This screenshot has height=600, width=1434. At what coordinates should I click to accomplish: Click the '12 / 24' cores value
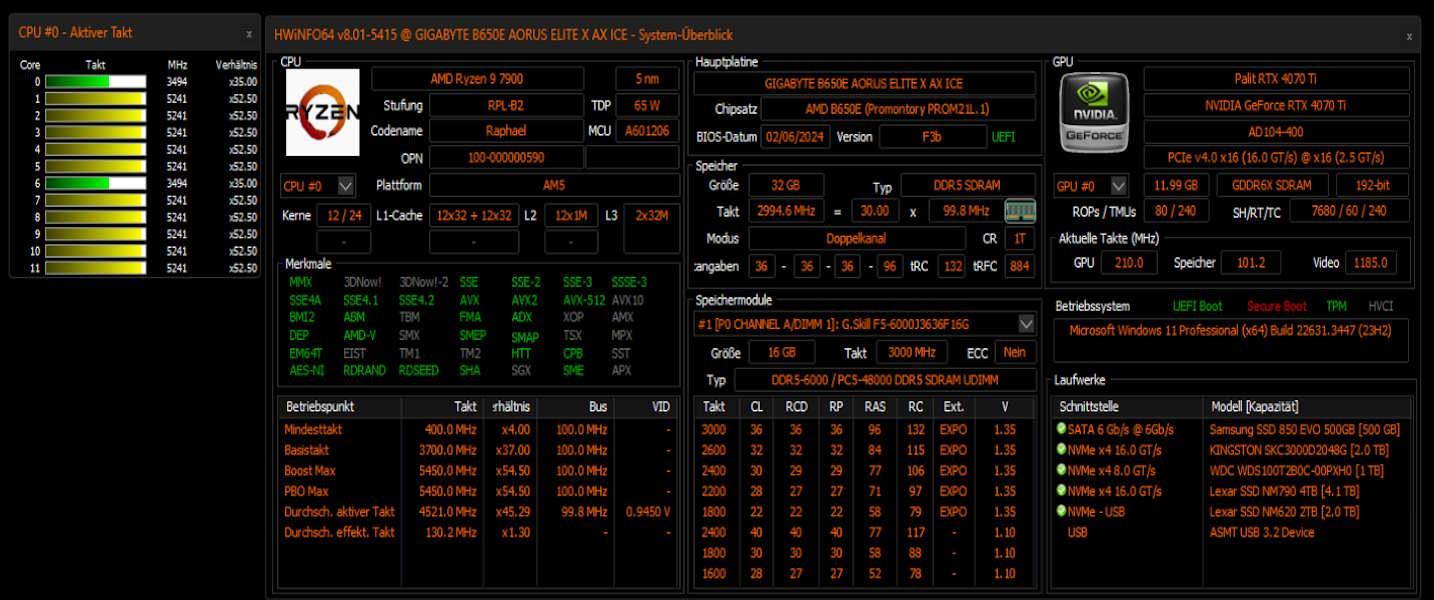[343, 215]
